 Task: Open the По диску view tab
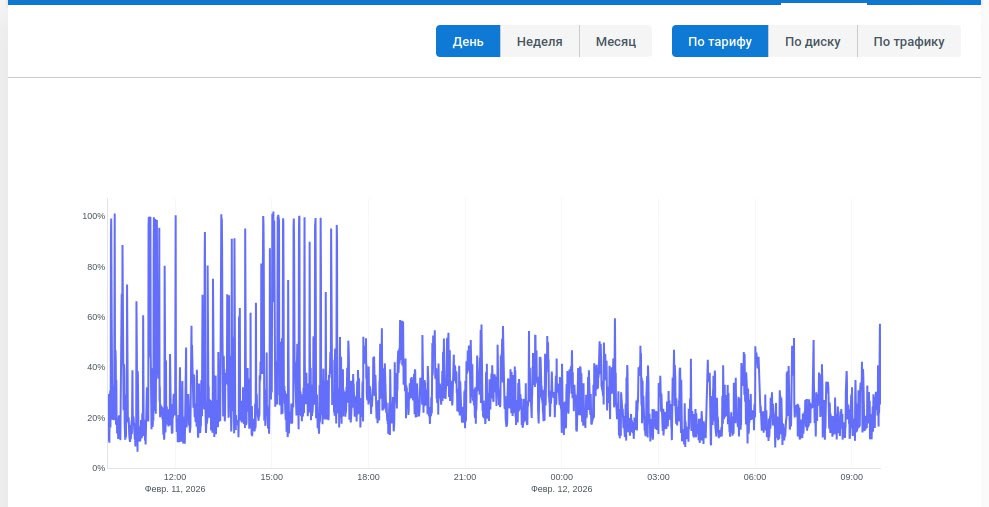812,42
